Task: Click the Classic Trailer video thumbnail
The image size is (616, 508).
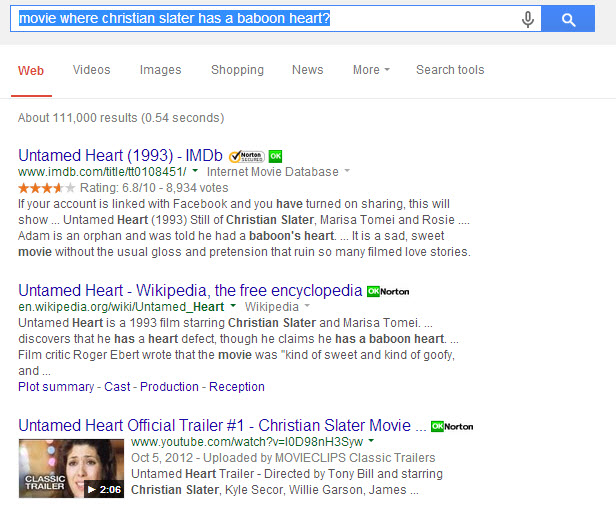Action: pos(71,468)
